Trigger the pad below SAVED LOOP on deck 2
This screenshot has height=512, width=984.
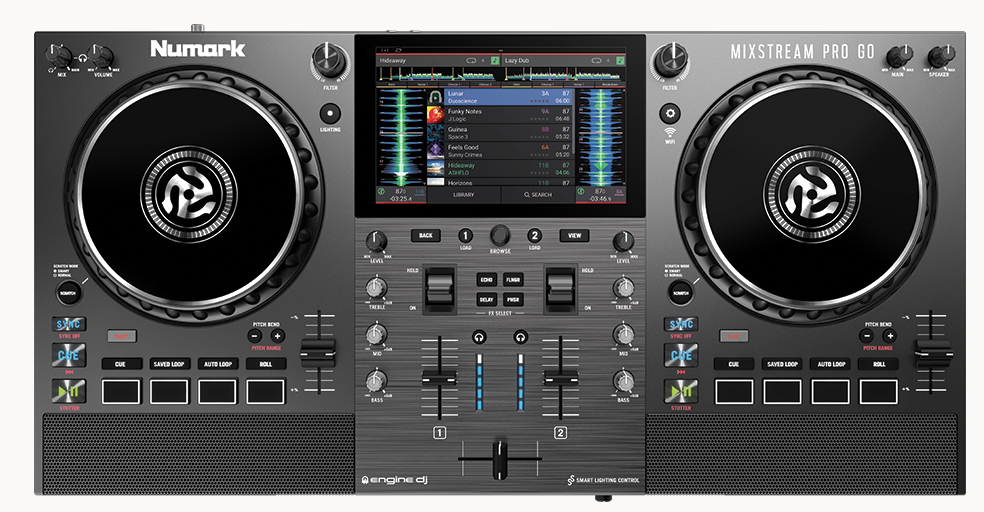point(782,392)
